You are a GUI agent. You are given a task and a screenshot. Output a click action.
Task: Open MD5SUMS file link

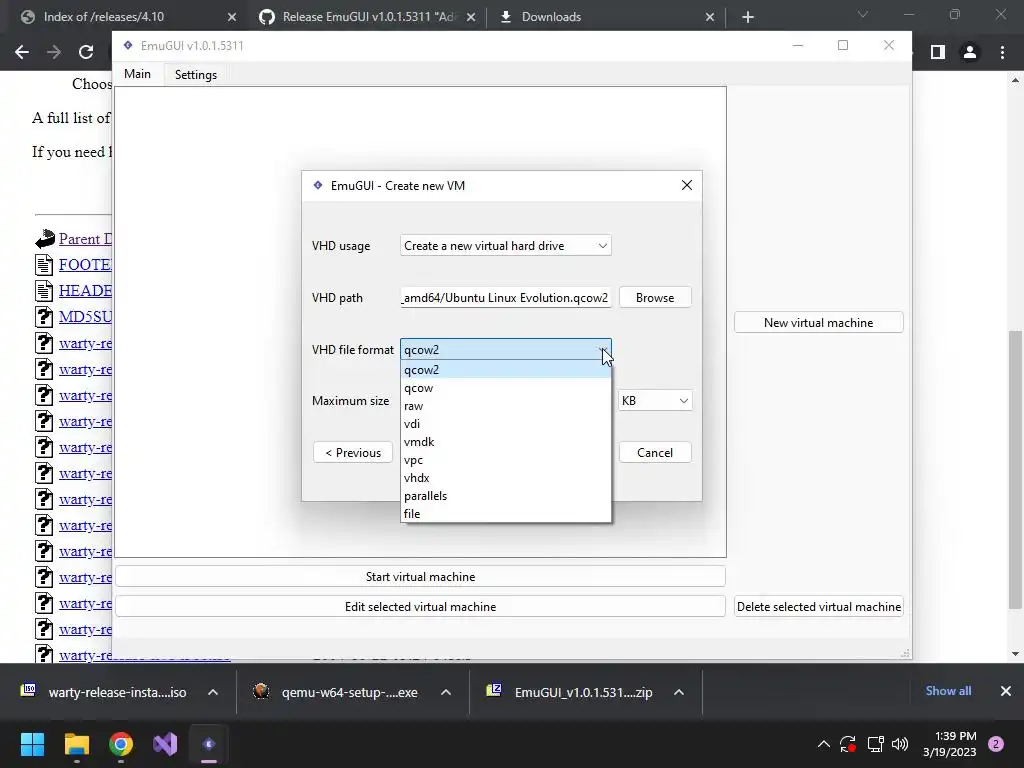click(85, 317)
